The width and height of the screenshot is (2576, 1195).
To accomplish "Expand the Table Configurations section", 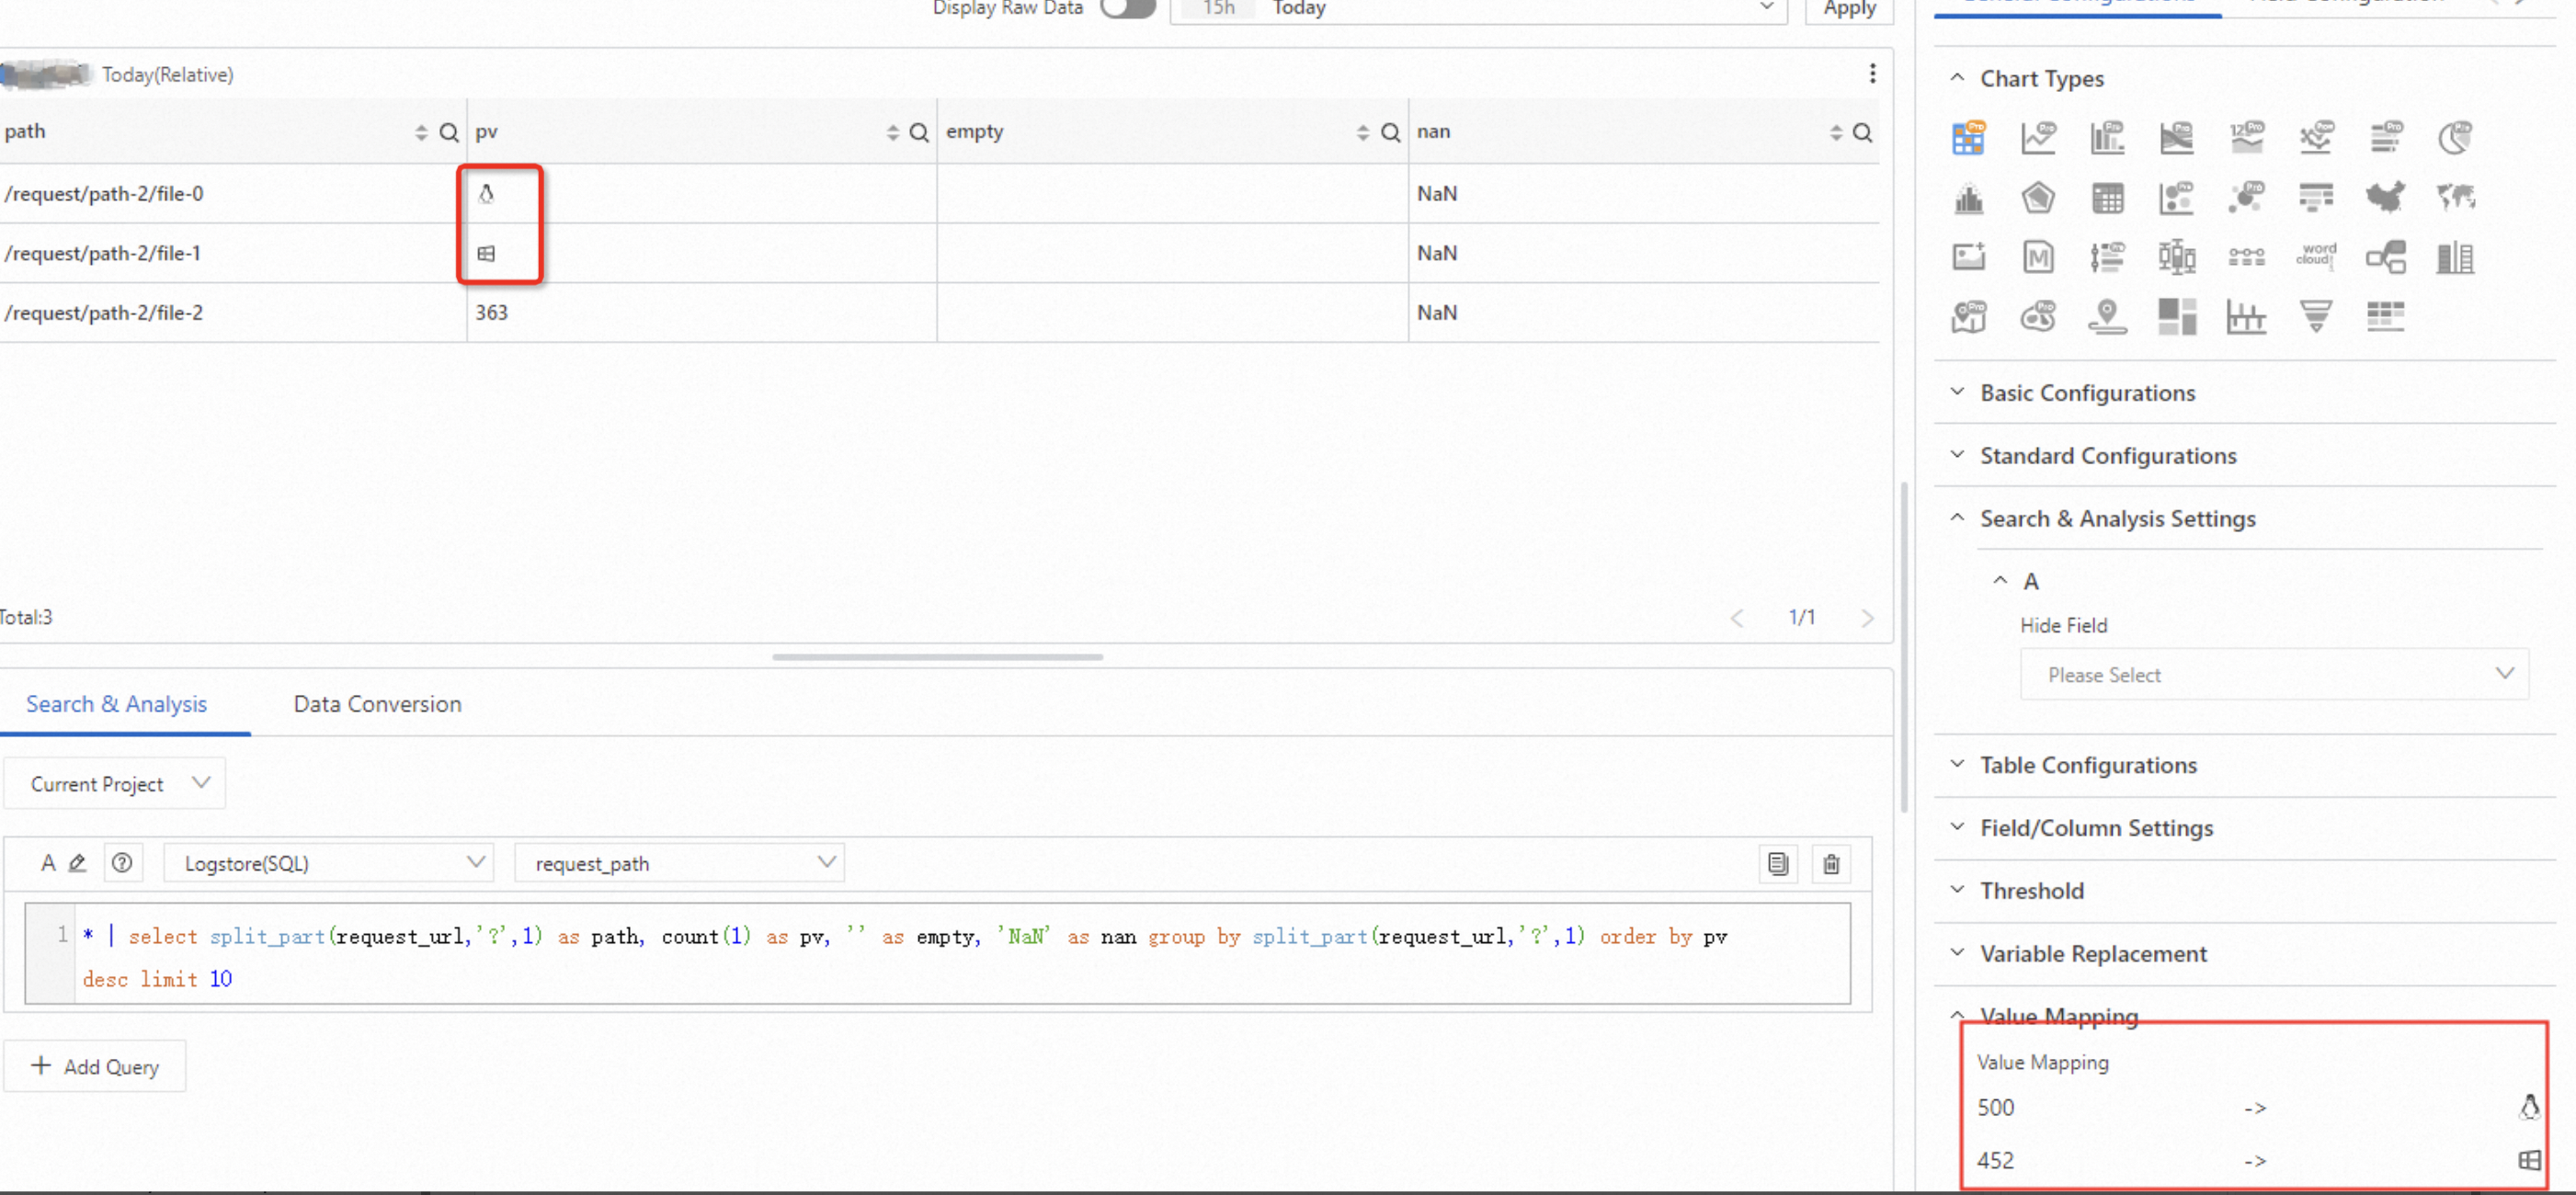I will point(2088,765).
